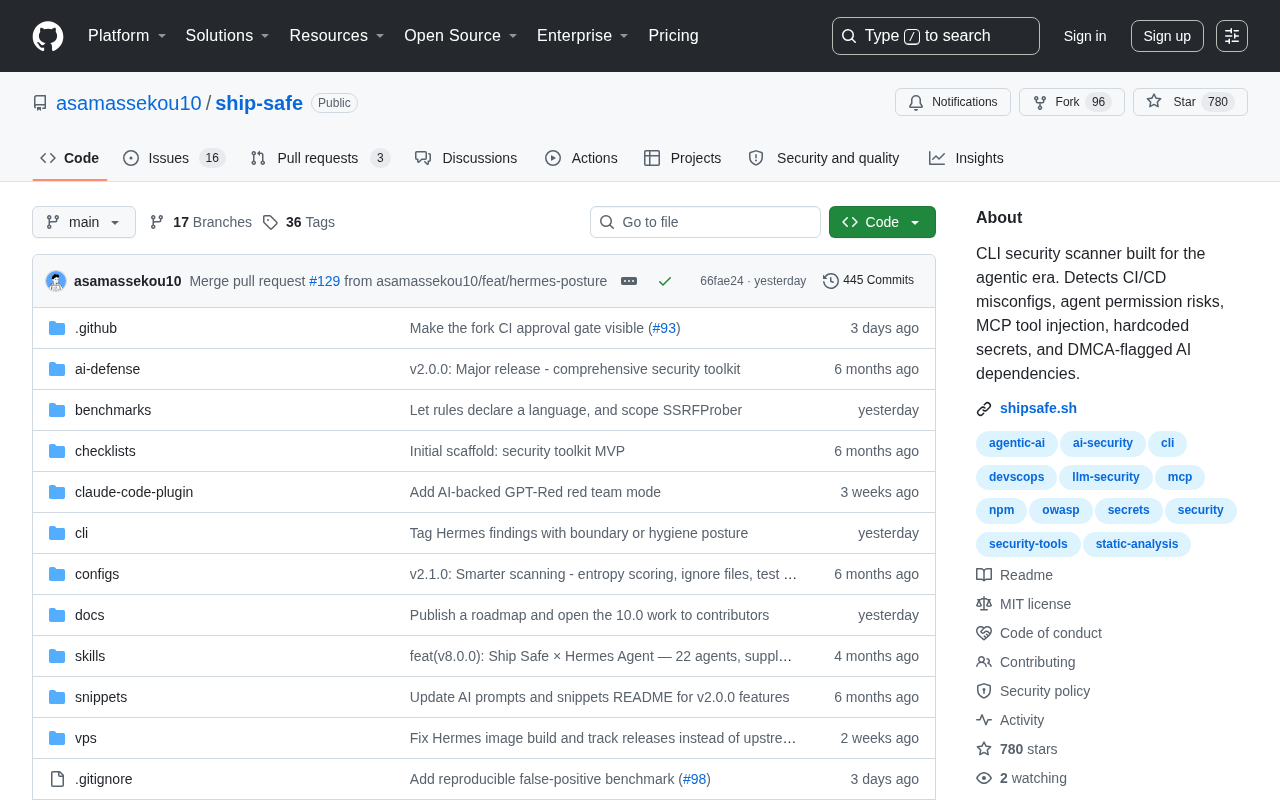Click the snippets folder icon
1280x800 pixels.
click(57, 697)
